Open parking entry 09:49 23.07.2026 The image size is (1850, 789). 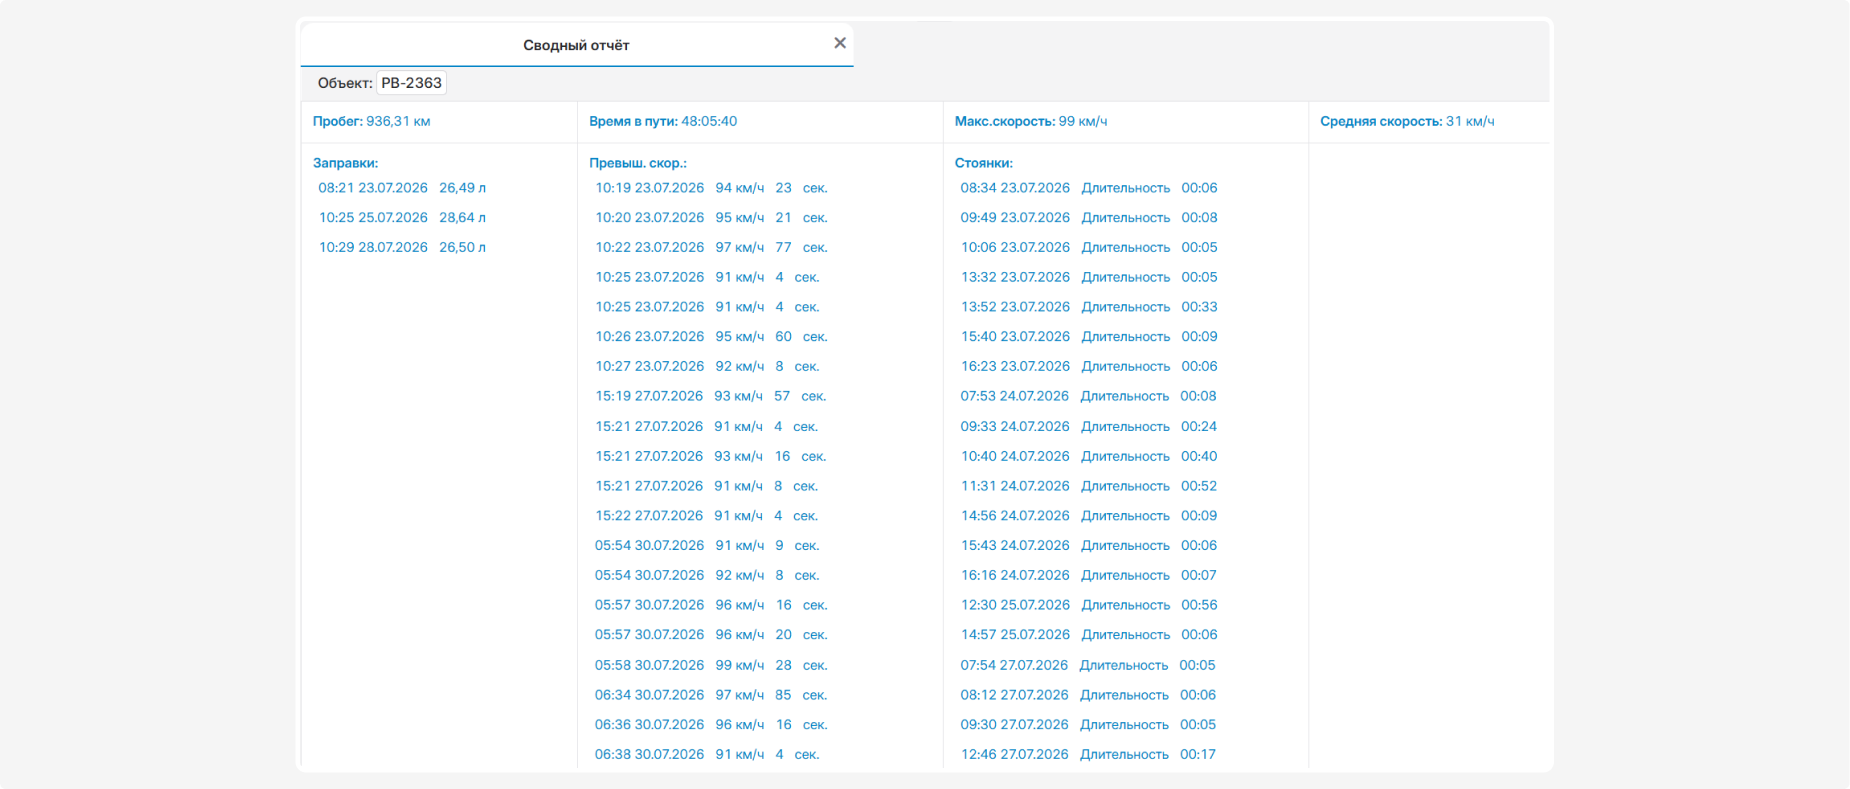click(x=1089, y=218)
